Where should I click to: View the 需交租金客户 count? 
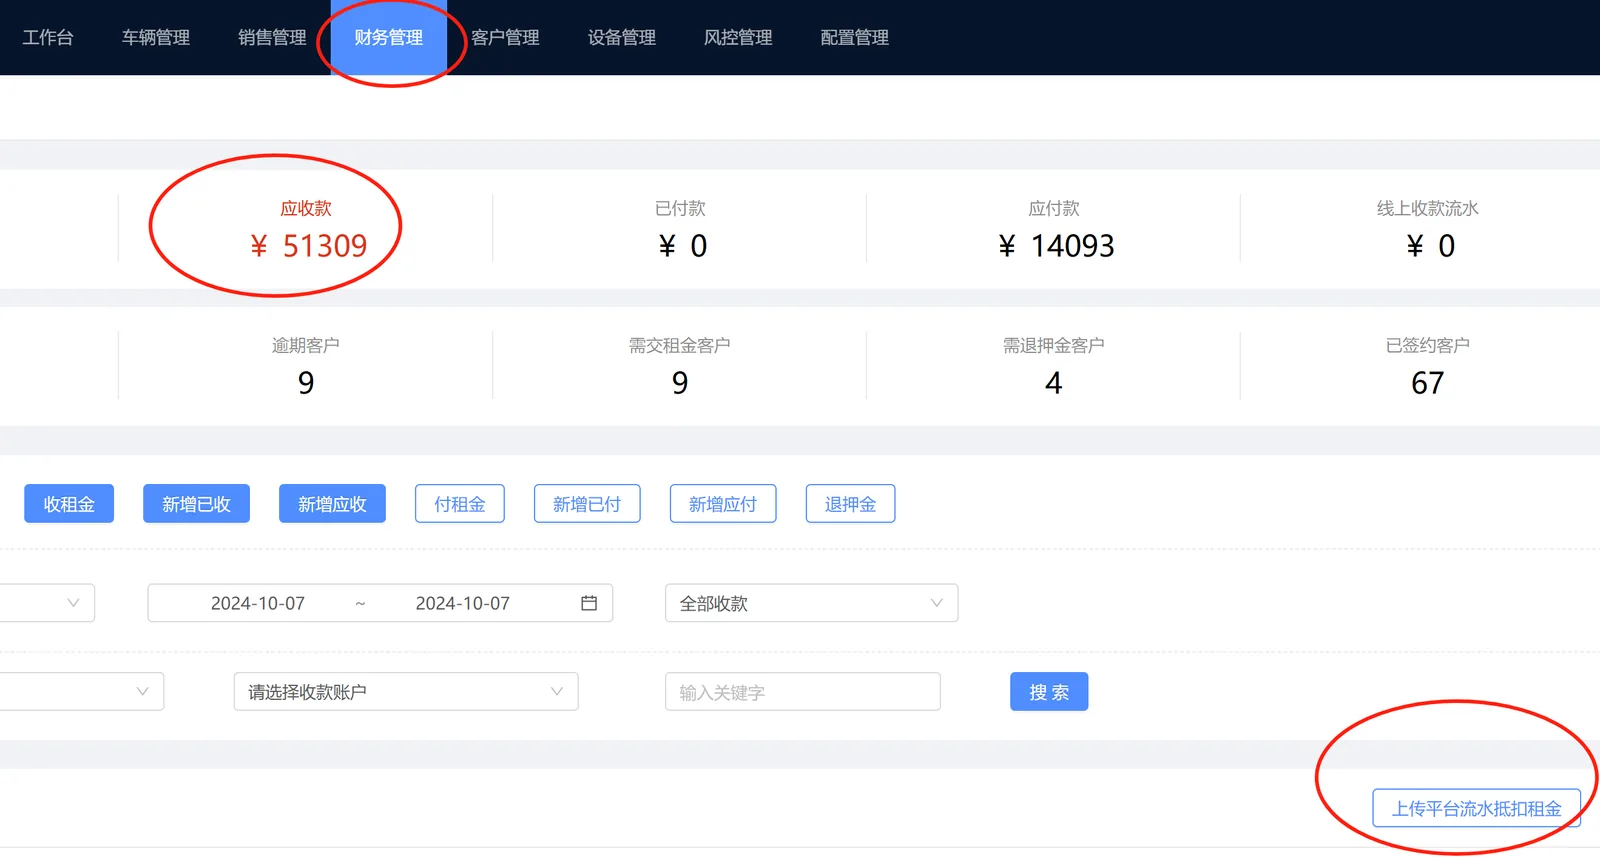[x=680, y=366]
